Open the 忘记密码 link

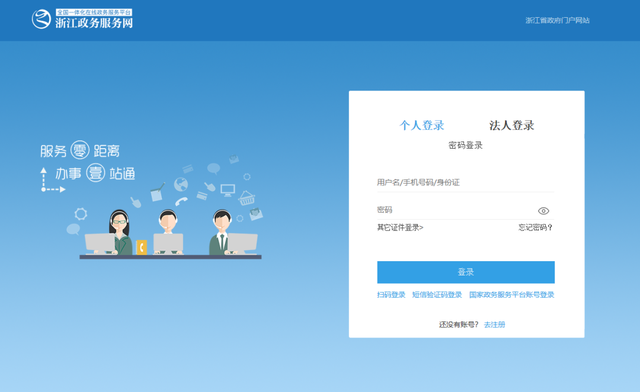[536, 227]
